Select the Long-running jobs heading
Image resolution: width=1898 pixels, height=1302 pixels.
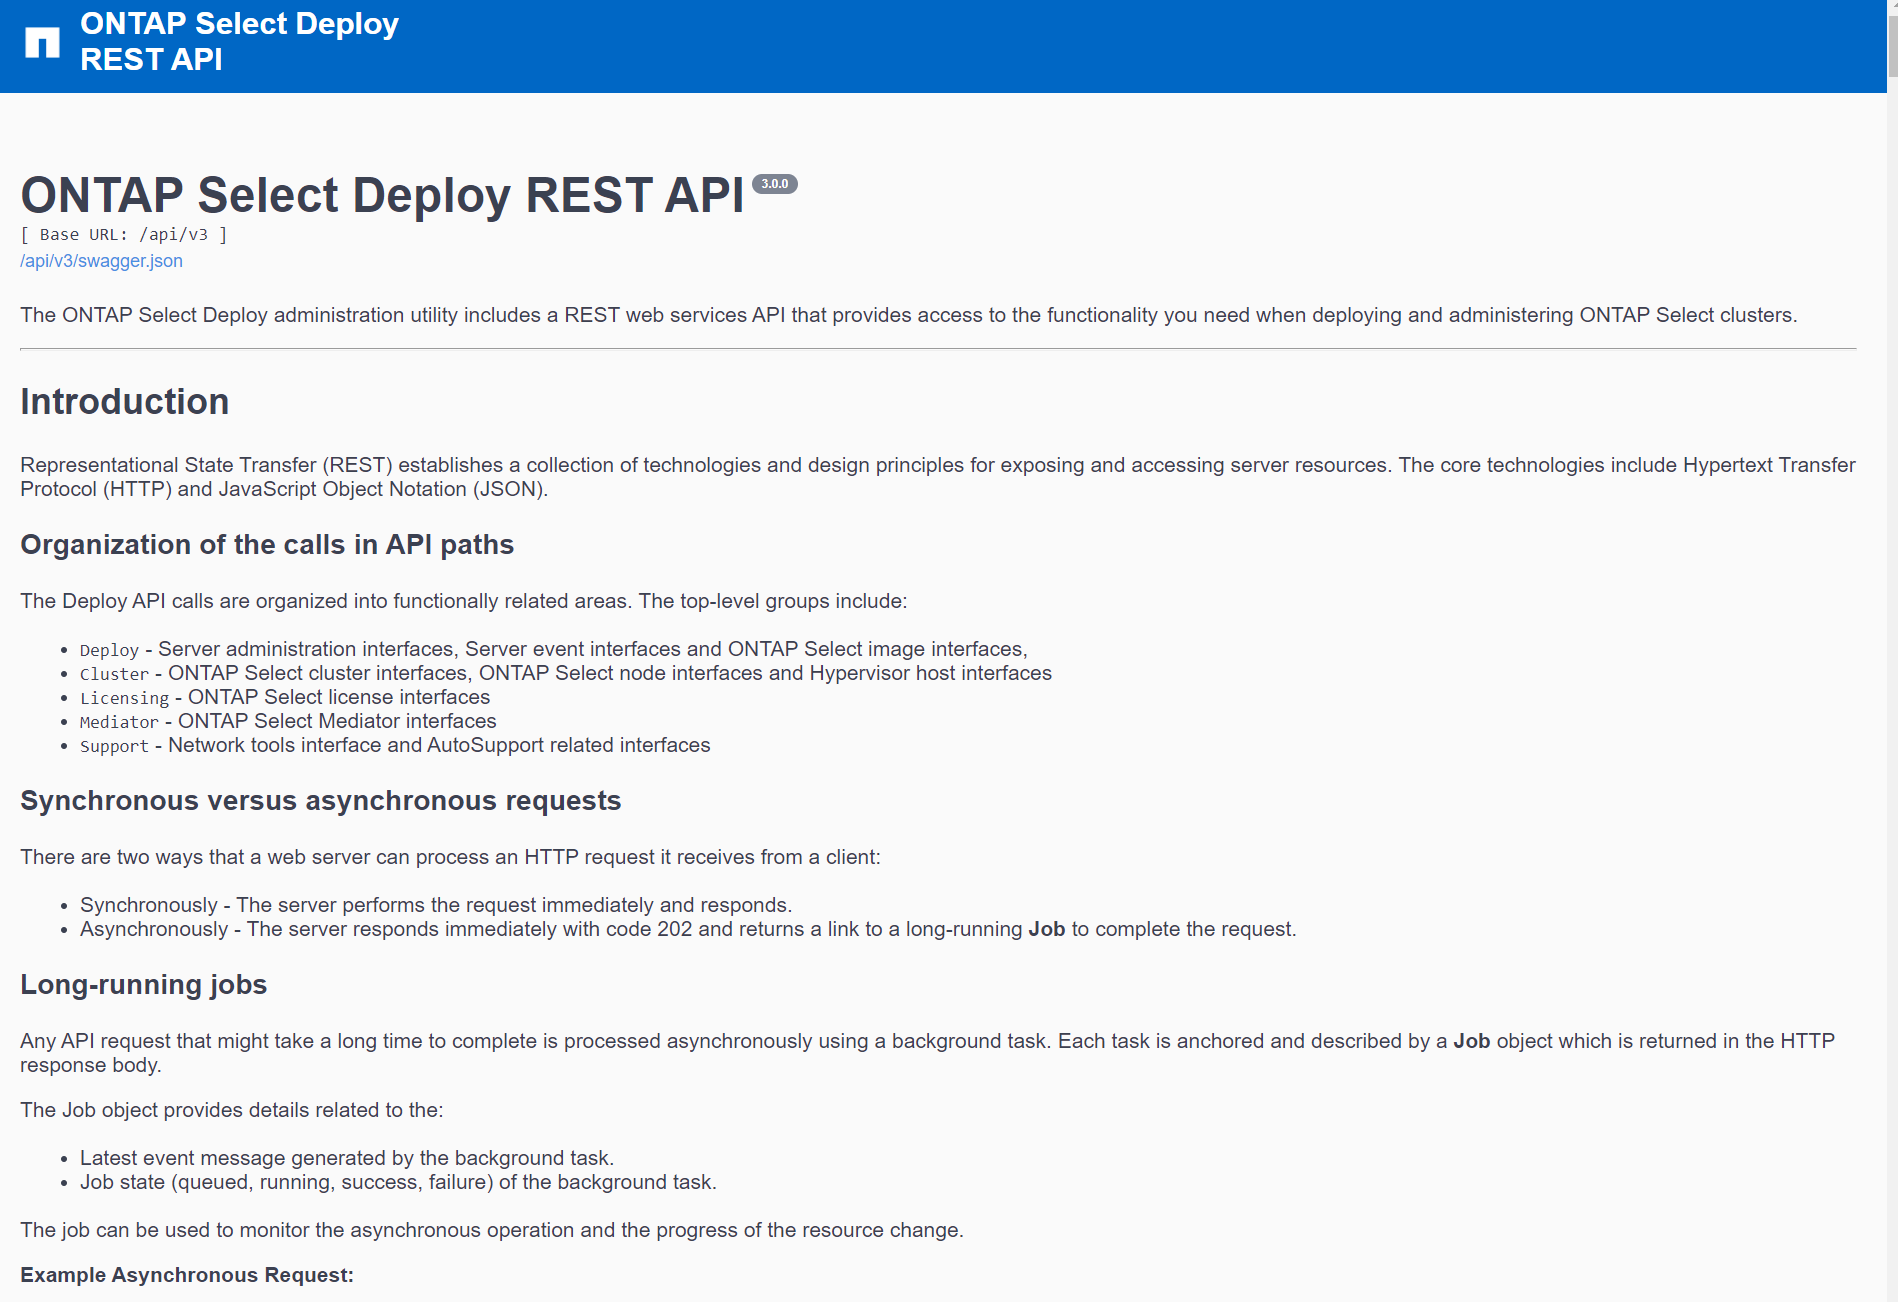click(143, 984)
